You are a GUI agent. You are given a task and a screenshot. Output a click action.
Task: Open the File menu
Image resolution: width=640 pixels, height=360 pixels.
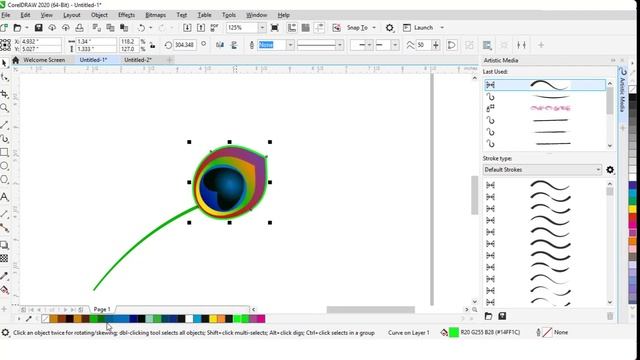click(6, 15)
